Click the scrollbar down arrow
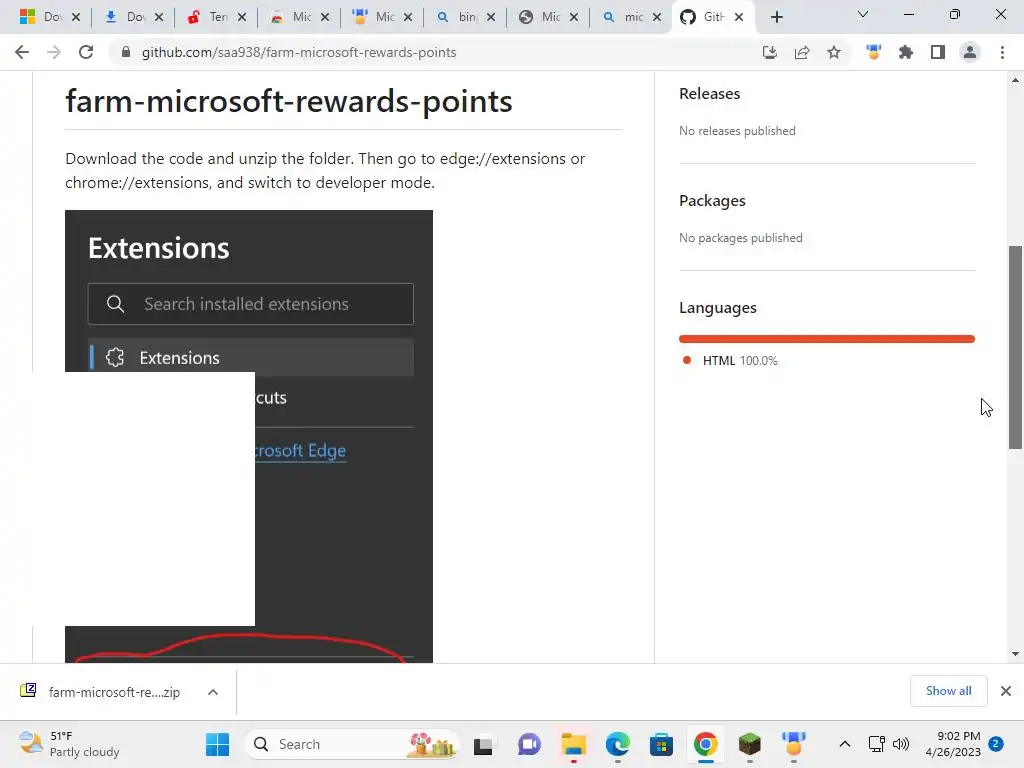This screenshot has height=768, width=1024. (x=1015, y=654)
